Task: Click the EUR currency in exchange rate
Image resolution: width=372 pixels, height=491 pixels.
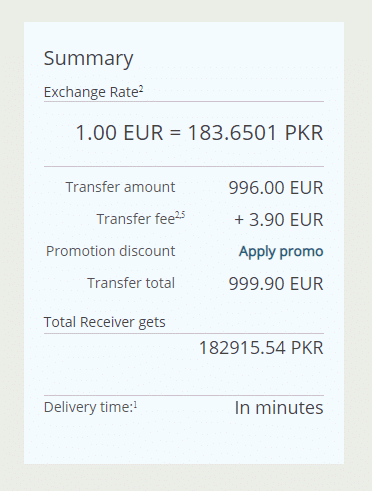Action: tap(143, 133)
